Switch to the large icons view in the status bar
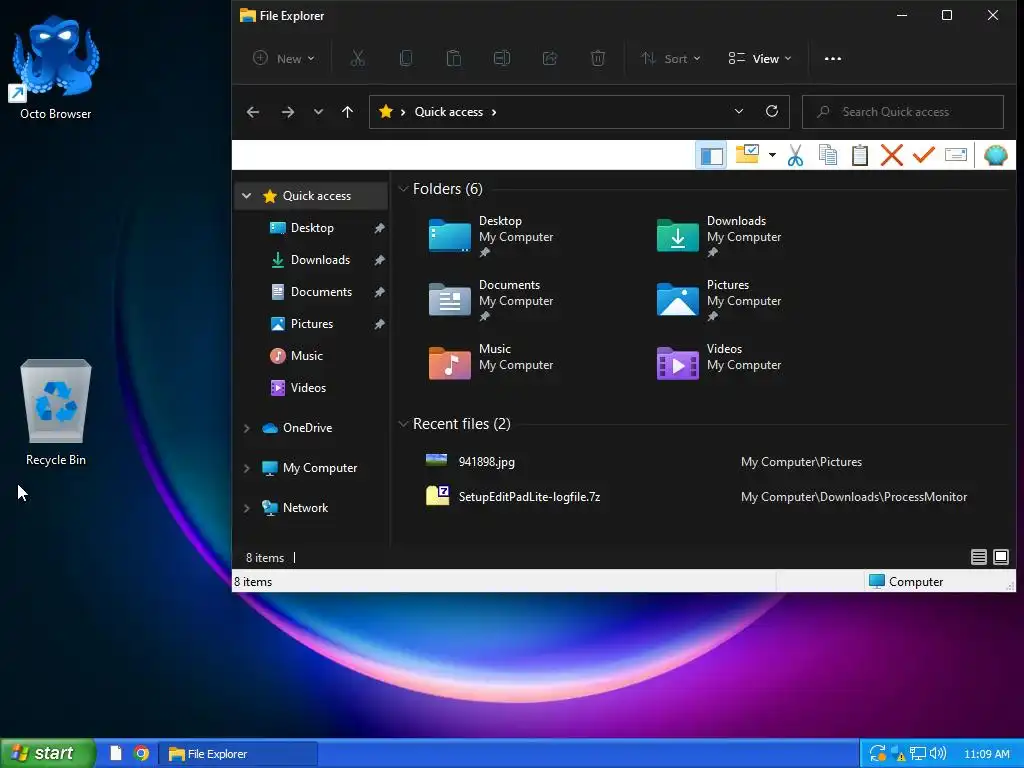Image resolution: width=1024 pixels, height=768 pixels. pos(1000,557)
